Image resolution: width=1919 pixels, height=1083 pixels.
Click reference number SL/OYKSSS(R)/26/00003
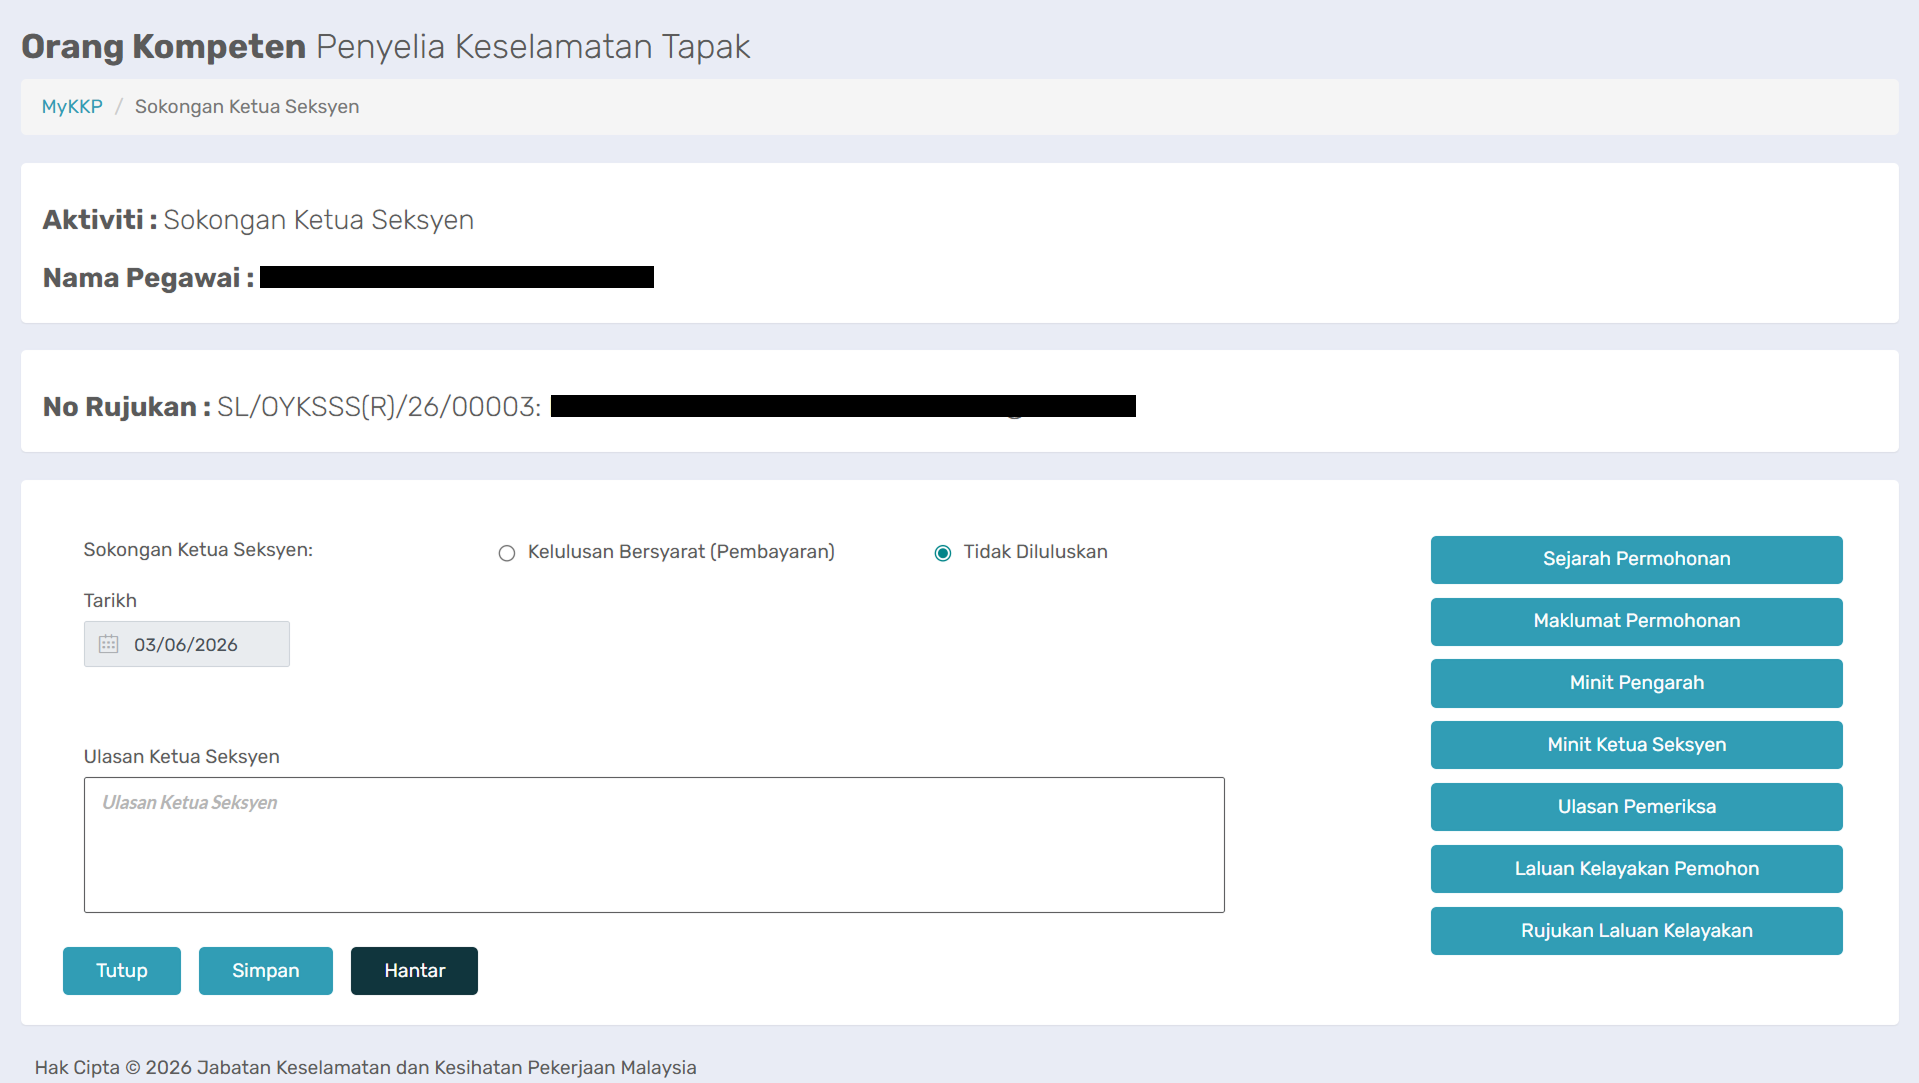(378, 407)
